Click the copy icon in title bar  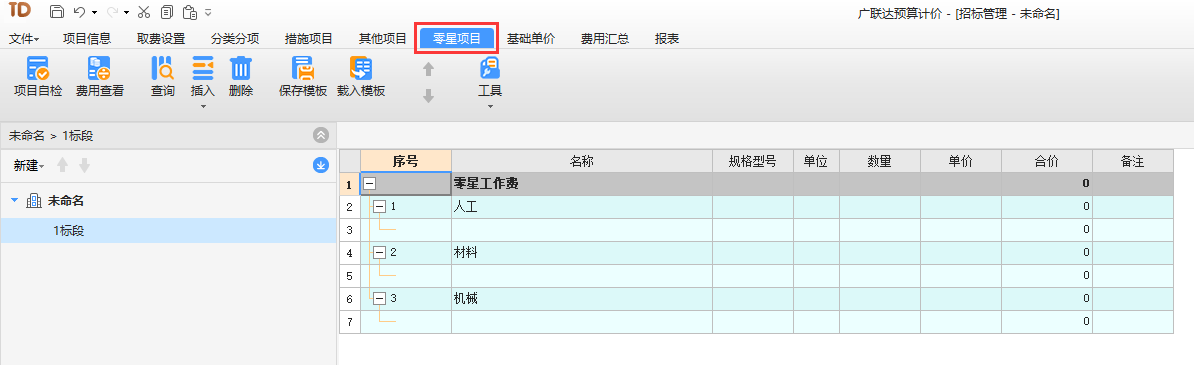tap(167, 12)
